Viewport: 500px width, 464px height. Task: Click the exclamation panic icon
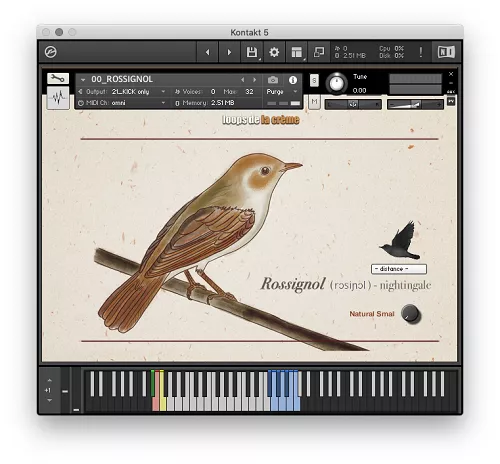tap(421, 52)
